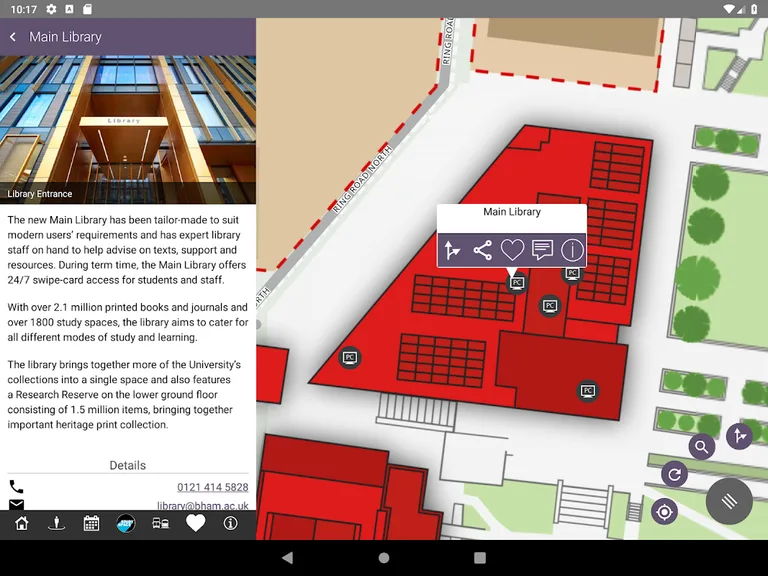Select PC marker in southeast library block
The height and width of the screenshot is (576, 768).
coord(588,391)
